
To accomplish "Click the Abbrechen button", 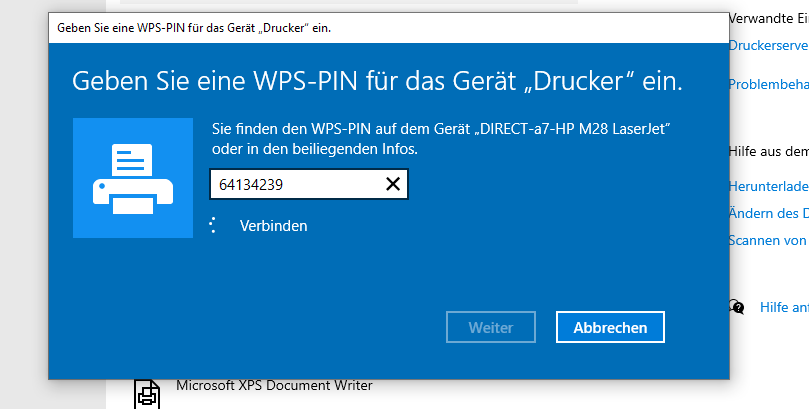I will point(610,327).
